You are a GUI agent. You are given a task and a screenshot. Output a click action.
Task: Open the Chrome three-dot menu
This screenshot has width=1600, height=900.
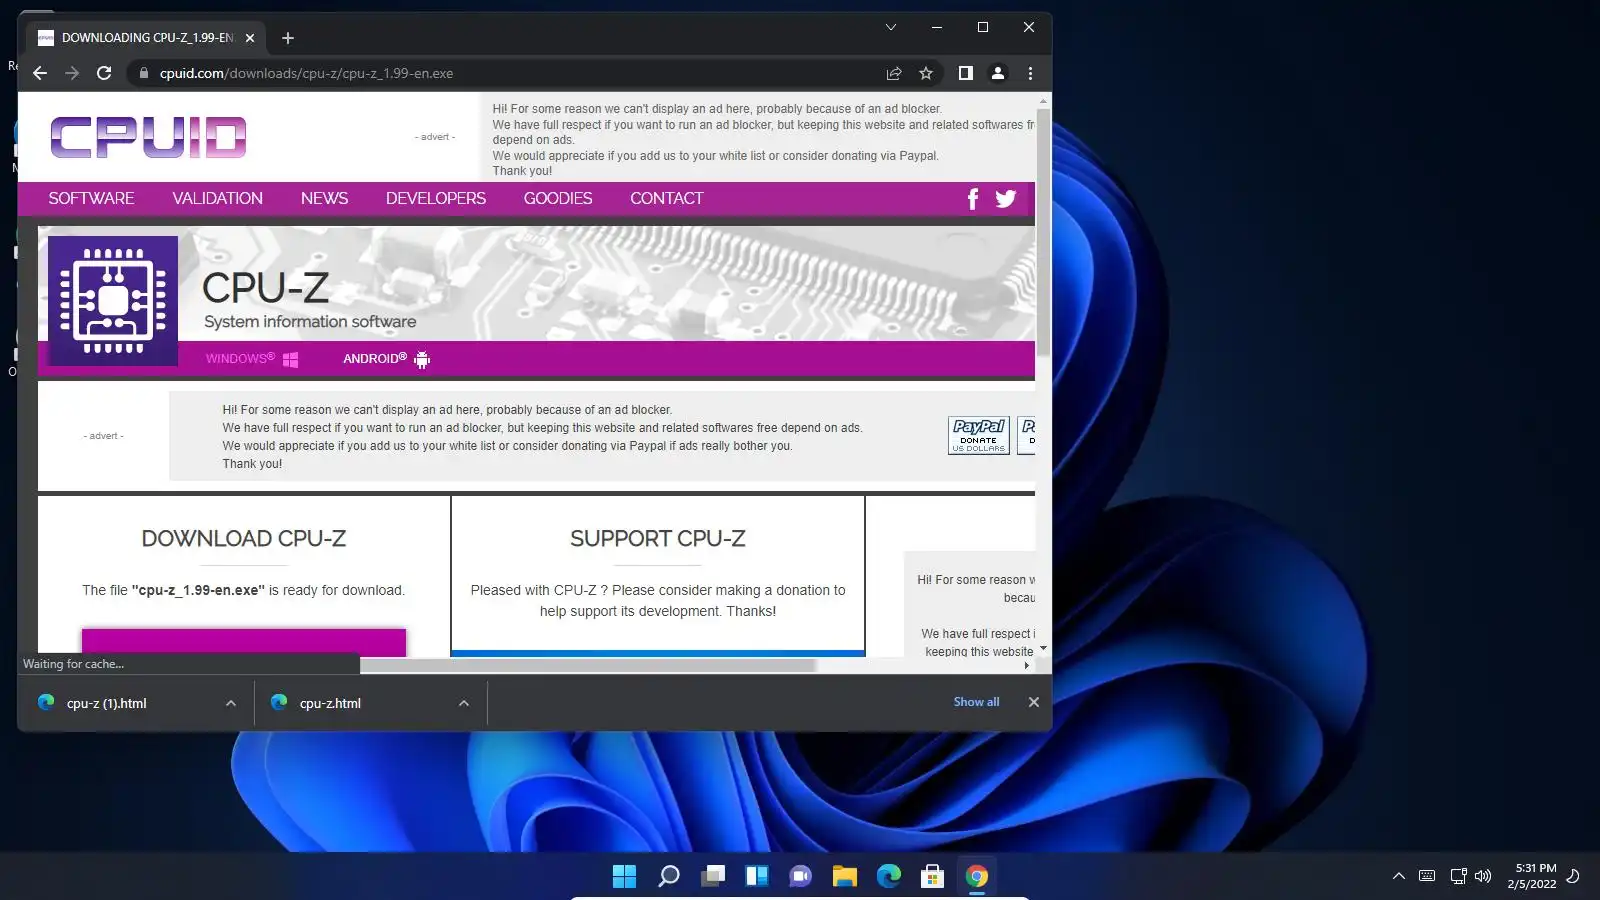click(x=1030, y=73)
